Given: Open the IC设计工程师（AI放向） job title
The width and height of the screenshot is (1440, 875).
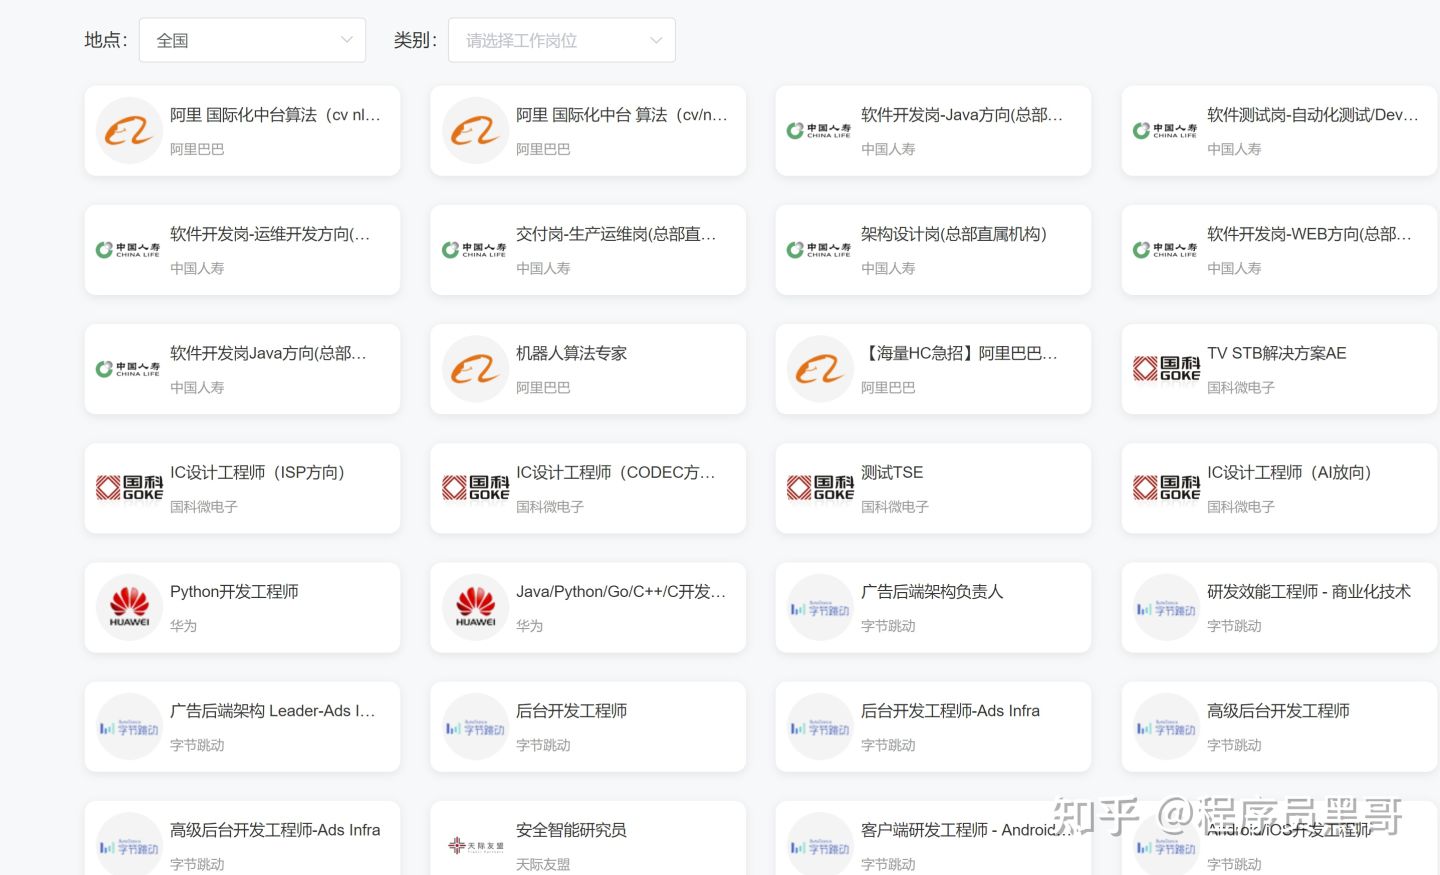Looking at the screenshot, I should click(x=1289, y=472).
